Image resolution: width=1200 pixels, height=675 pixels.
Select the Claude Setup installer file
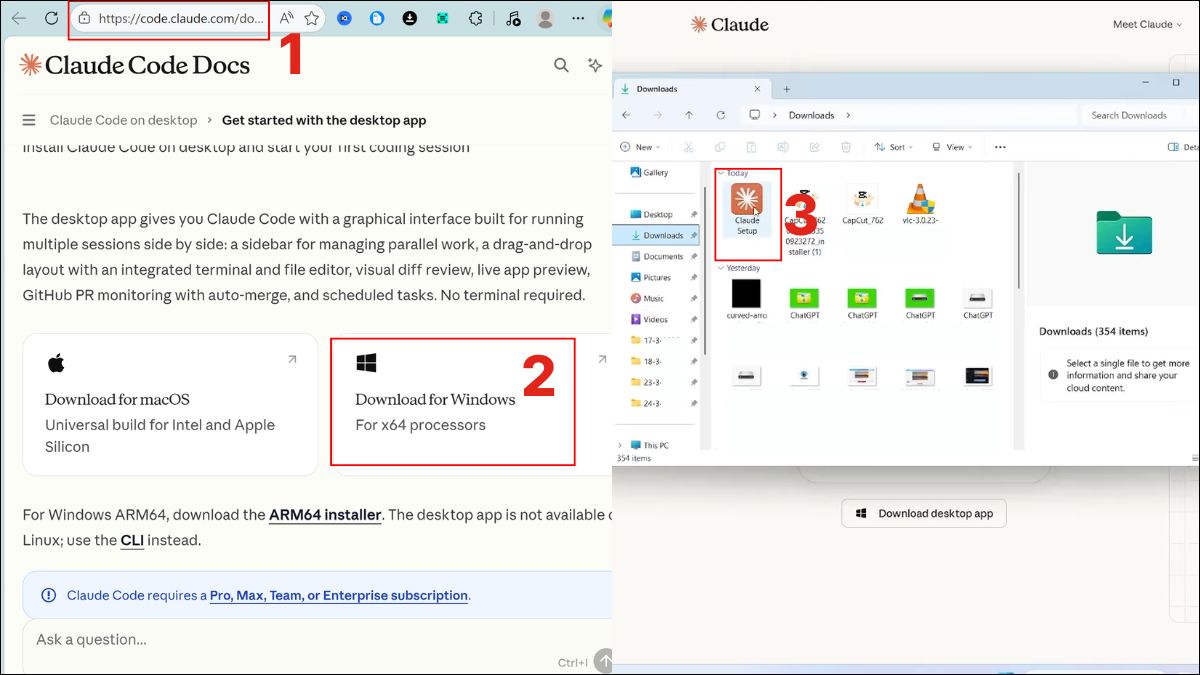pyautogui.click(x=747, y=209)
